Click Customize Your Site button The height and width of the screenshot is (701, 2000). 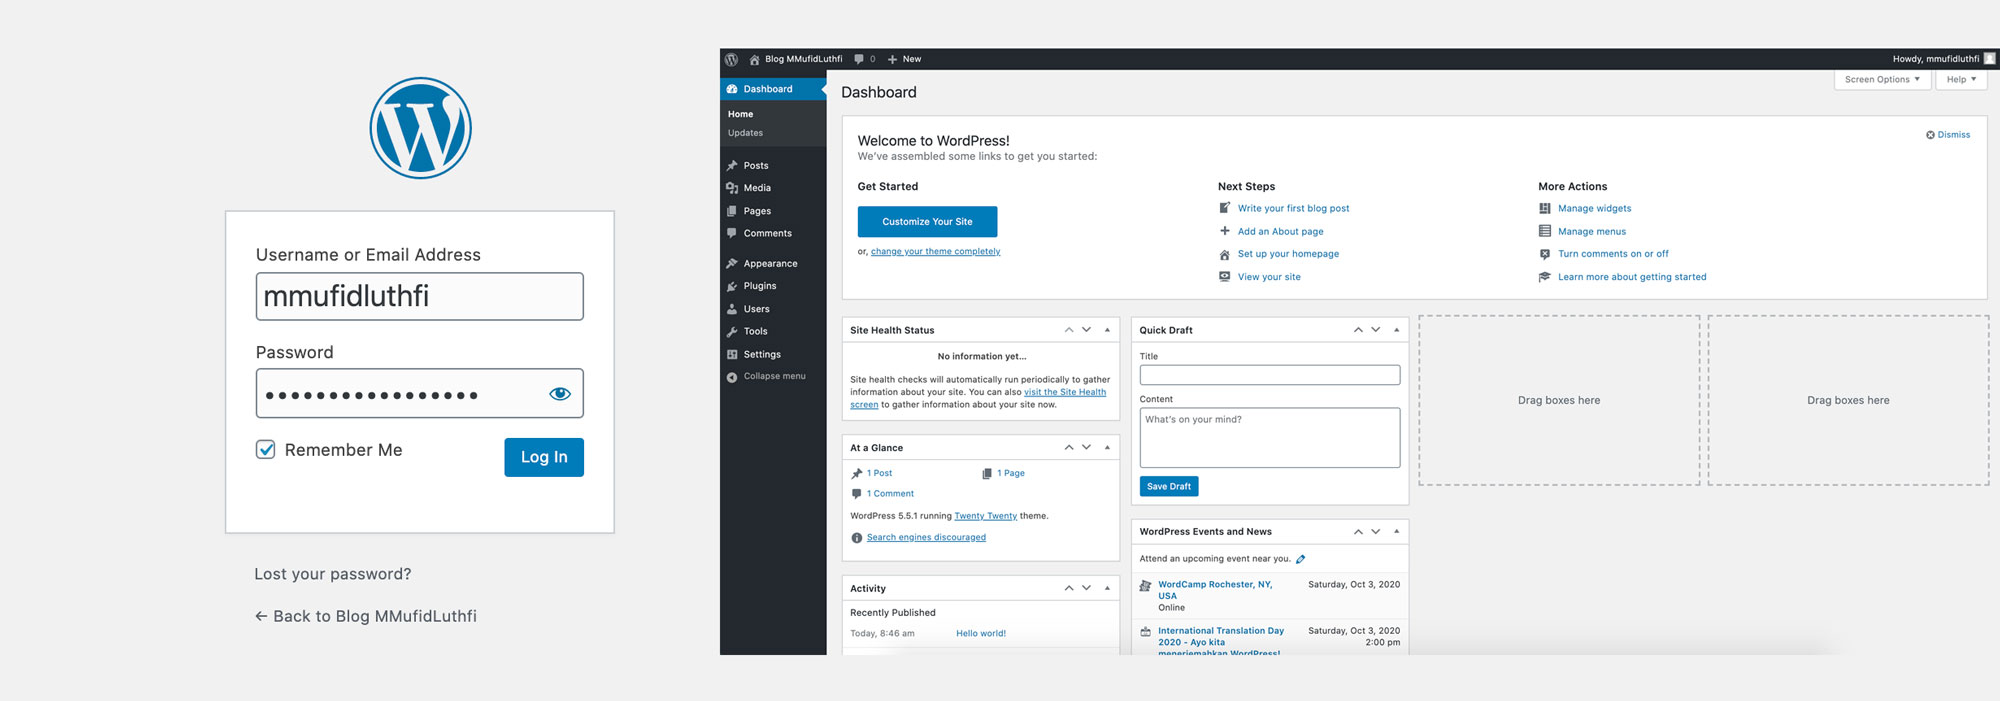pos(927,222)
